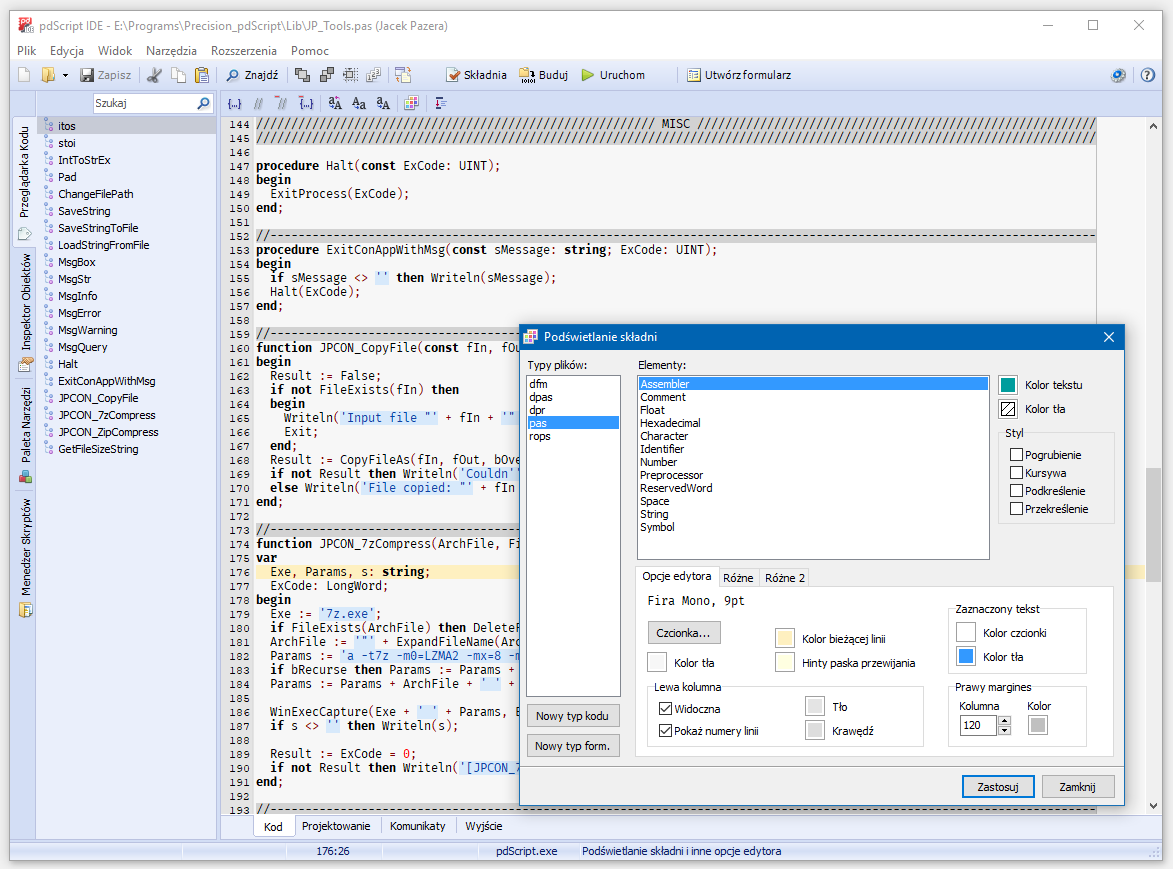Cut selection with the scissors icon
This screenshot has width=1173, height=869.
coord(156,74)
